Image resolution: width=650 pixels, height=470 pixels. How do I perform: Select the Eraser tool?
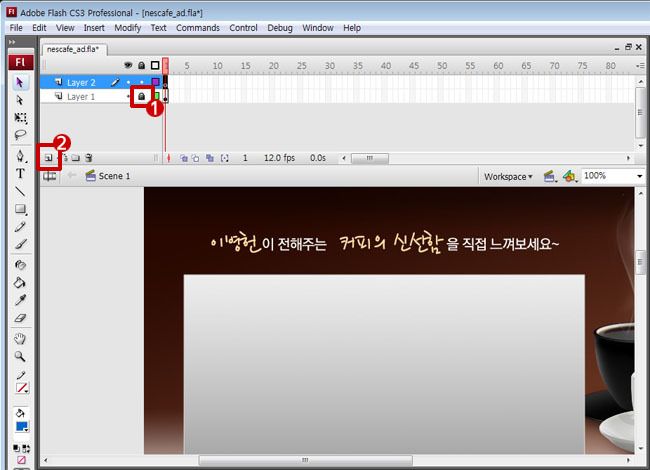(20, 318)
